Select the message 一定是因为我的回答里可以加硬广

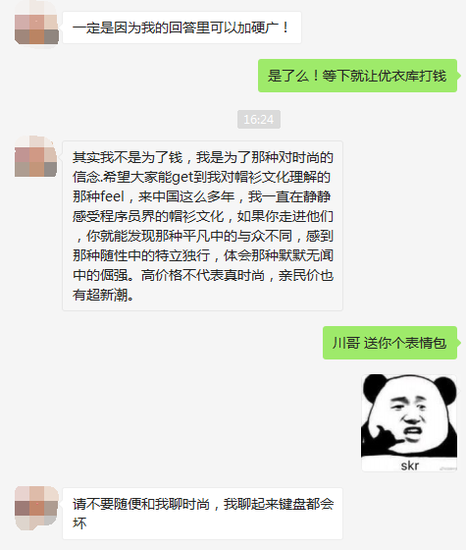182,28
